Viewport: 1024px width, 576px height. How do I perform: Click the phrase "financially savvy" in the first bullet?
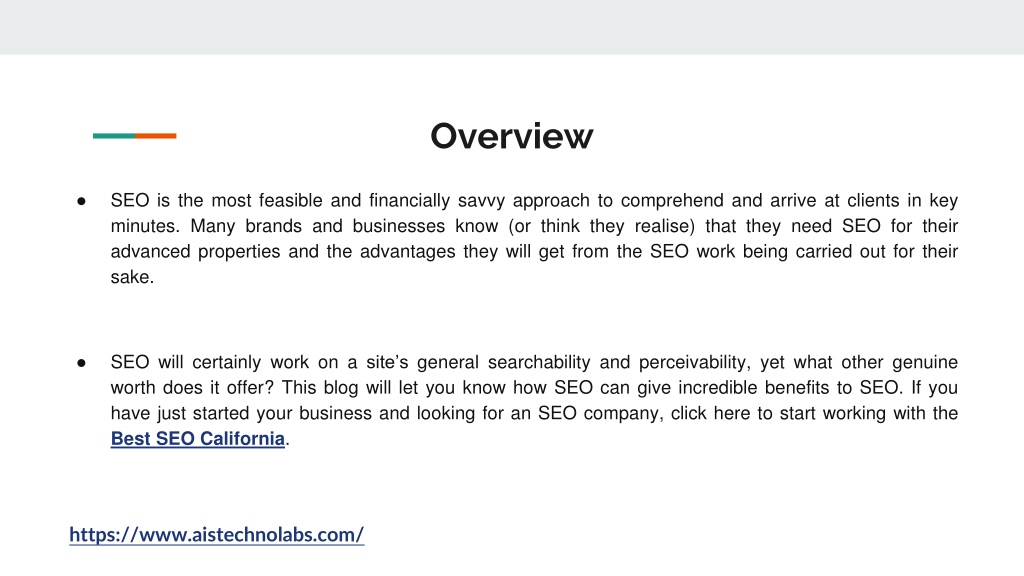pos(409,200)
